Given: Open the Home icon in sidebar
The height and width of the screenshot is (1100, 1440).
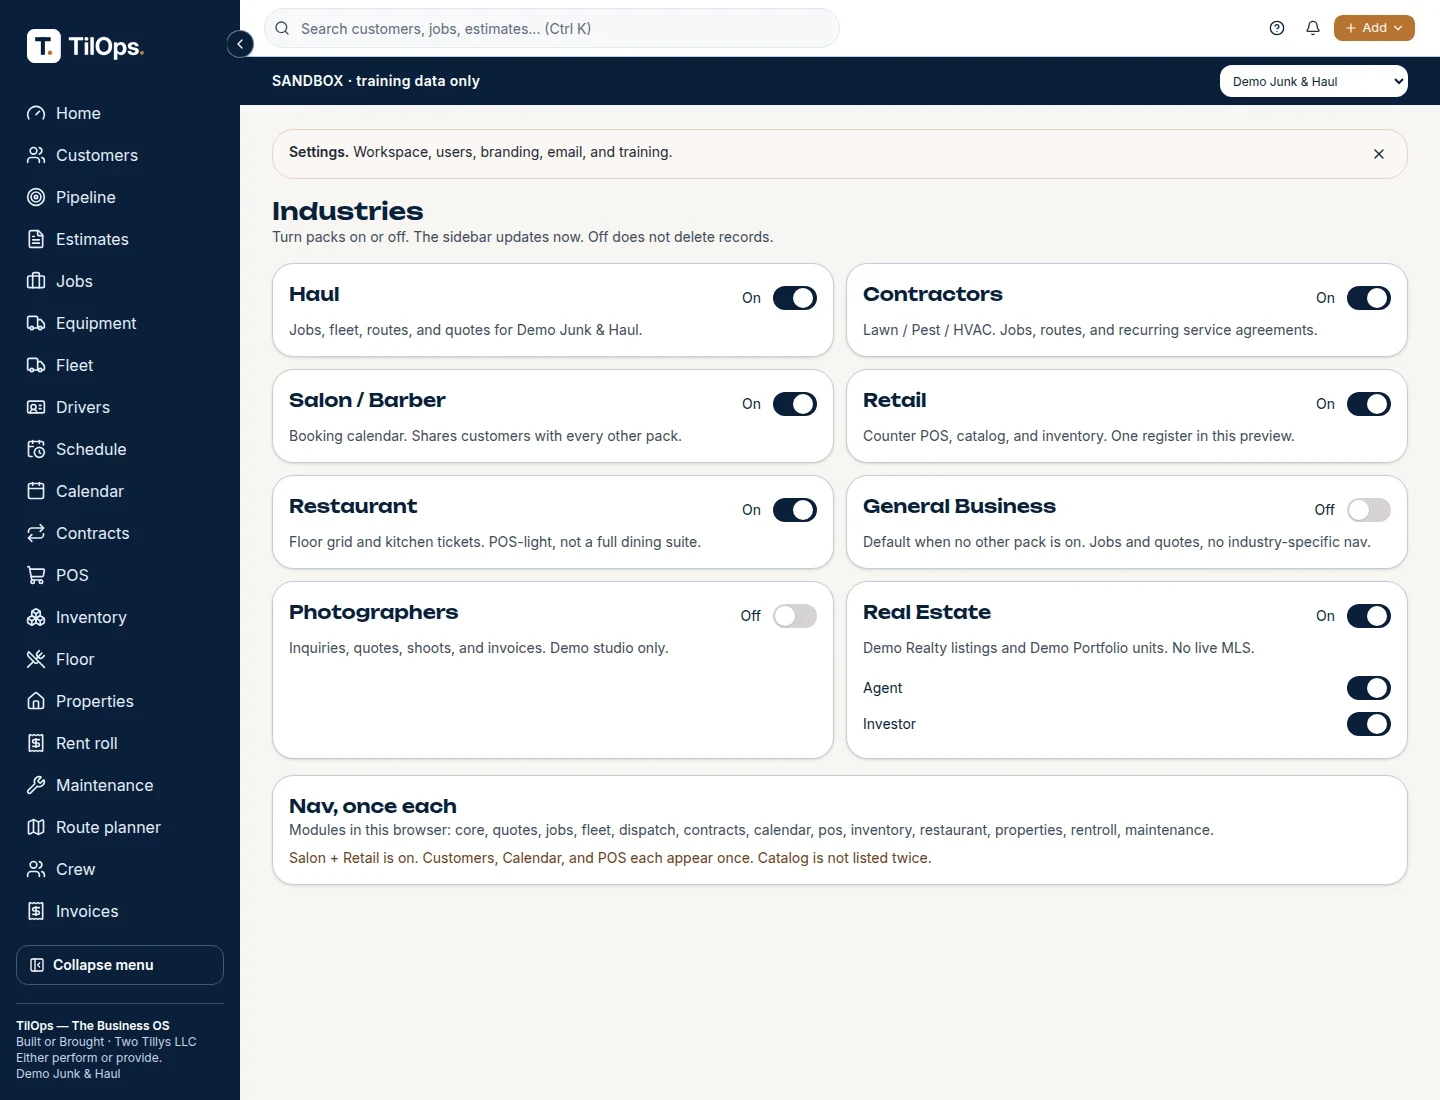Looking at the screenshot, I should pyautogui.click(x=36, y=113).
